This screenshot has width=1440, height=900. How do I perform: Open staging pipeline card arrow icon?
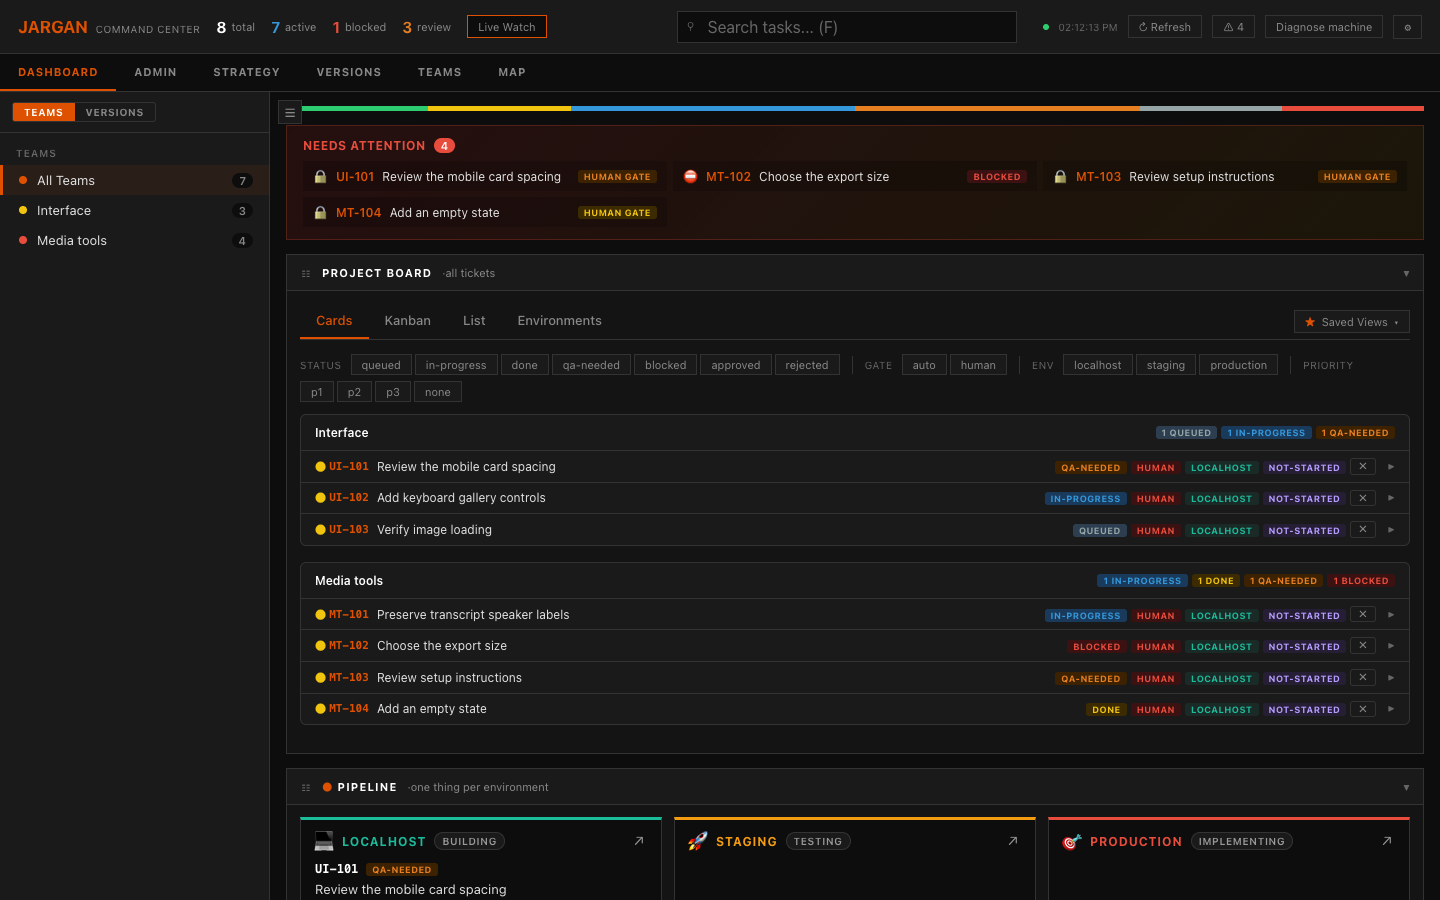coord(1013,841)
